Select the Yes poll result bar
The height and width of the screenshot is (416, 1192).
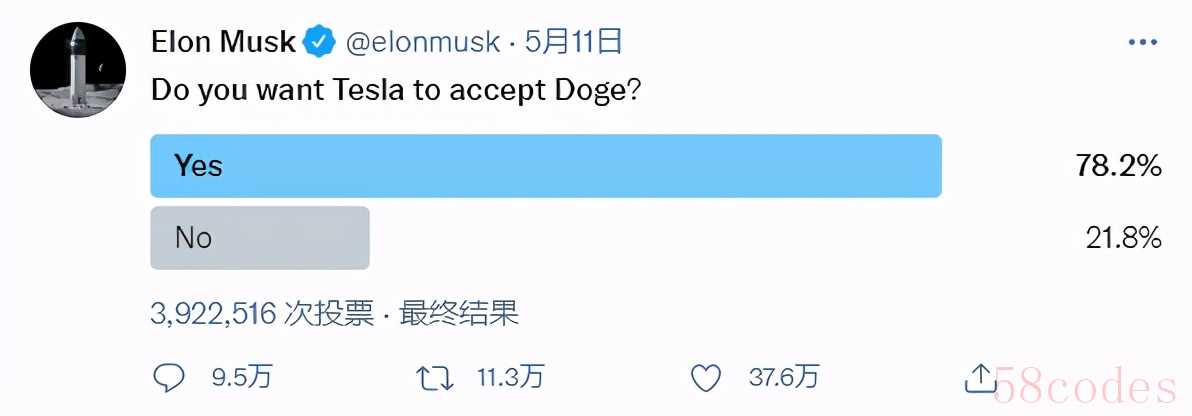tap(546, 166)
